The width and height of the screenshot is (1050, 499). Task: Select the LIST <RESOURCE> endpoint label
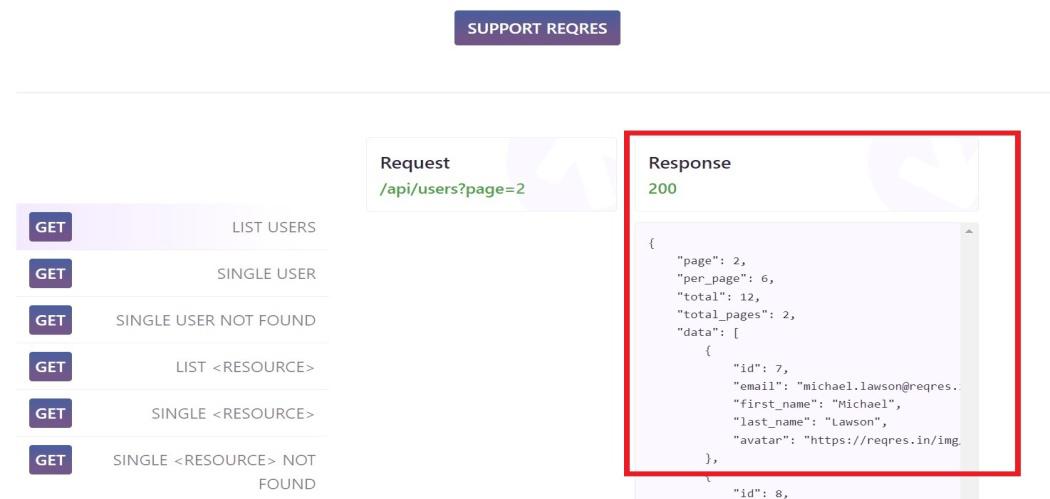245,367
